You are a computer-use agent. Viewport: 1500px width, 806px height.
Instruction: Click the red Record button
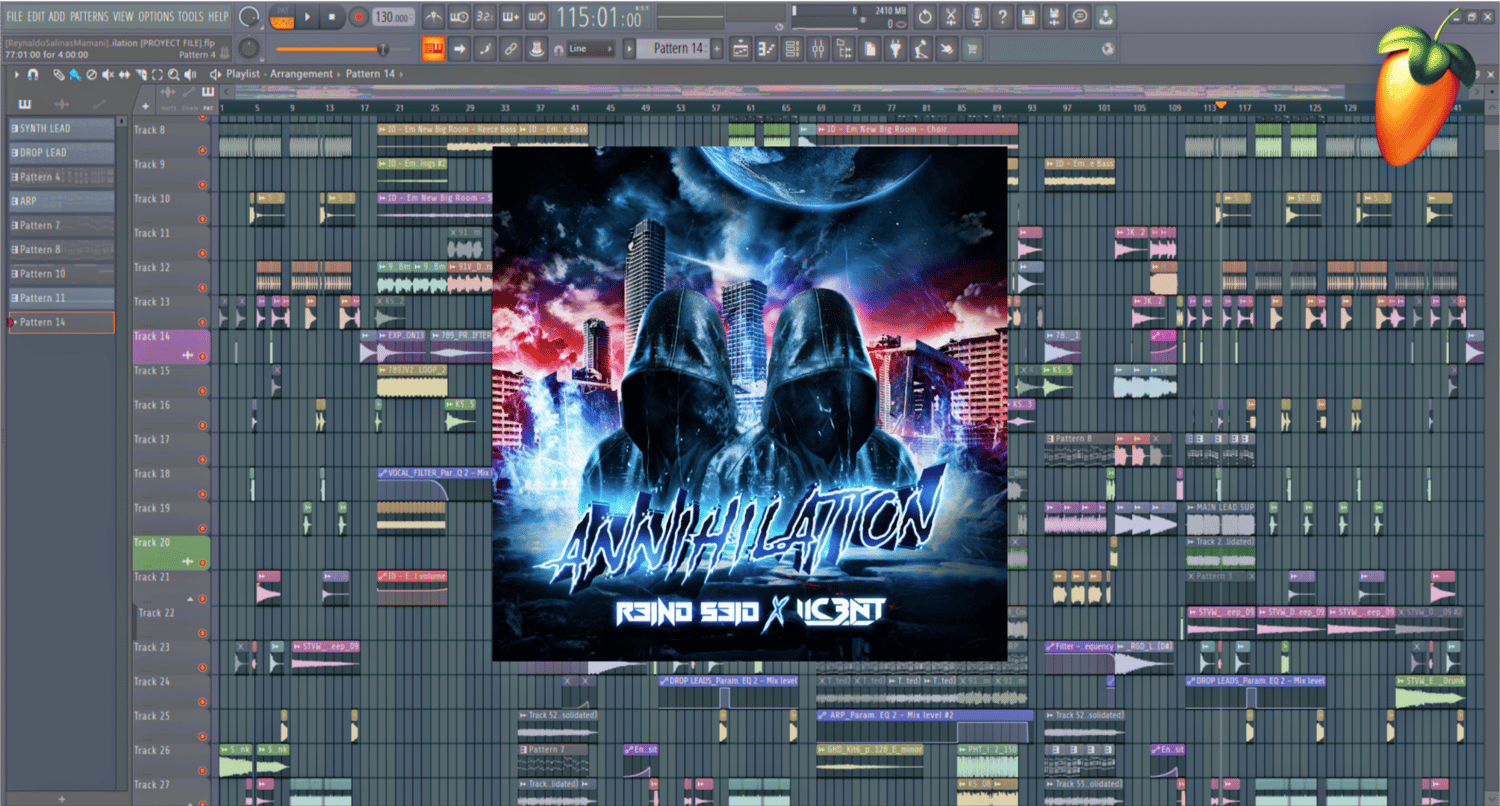[358, 17]
